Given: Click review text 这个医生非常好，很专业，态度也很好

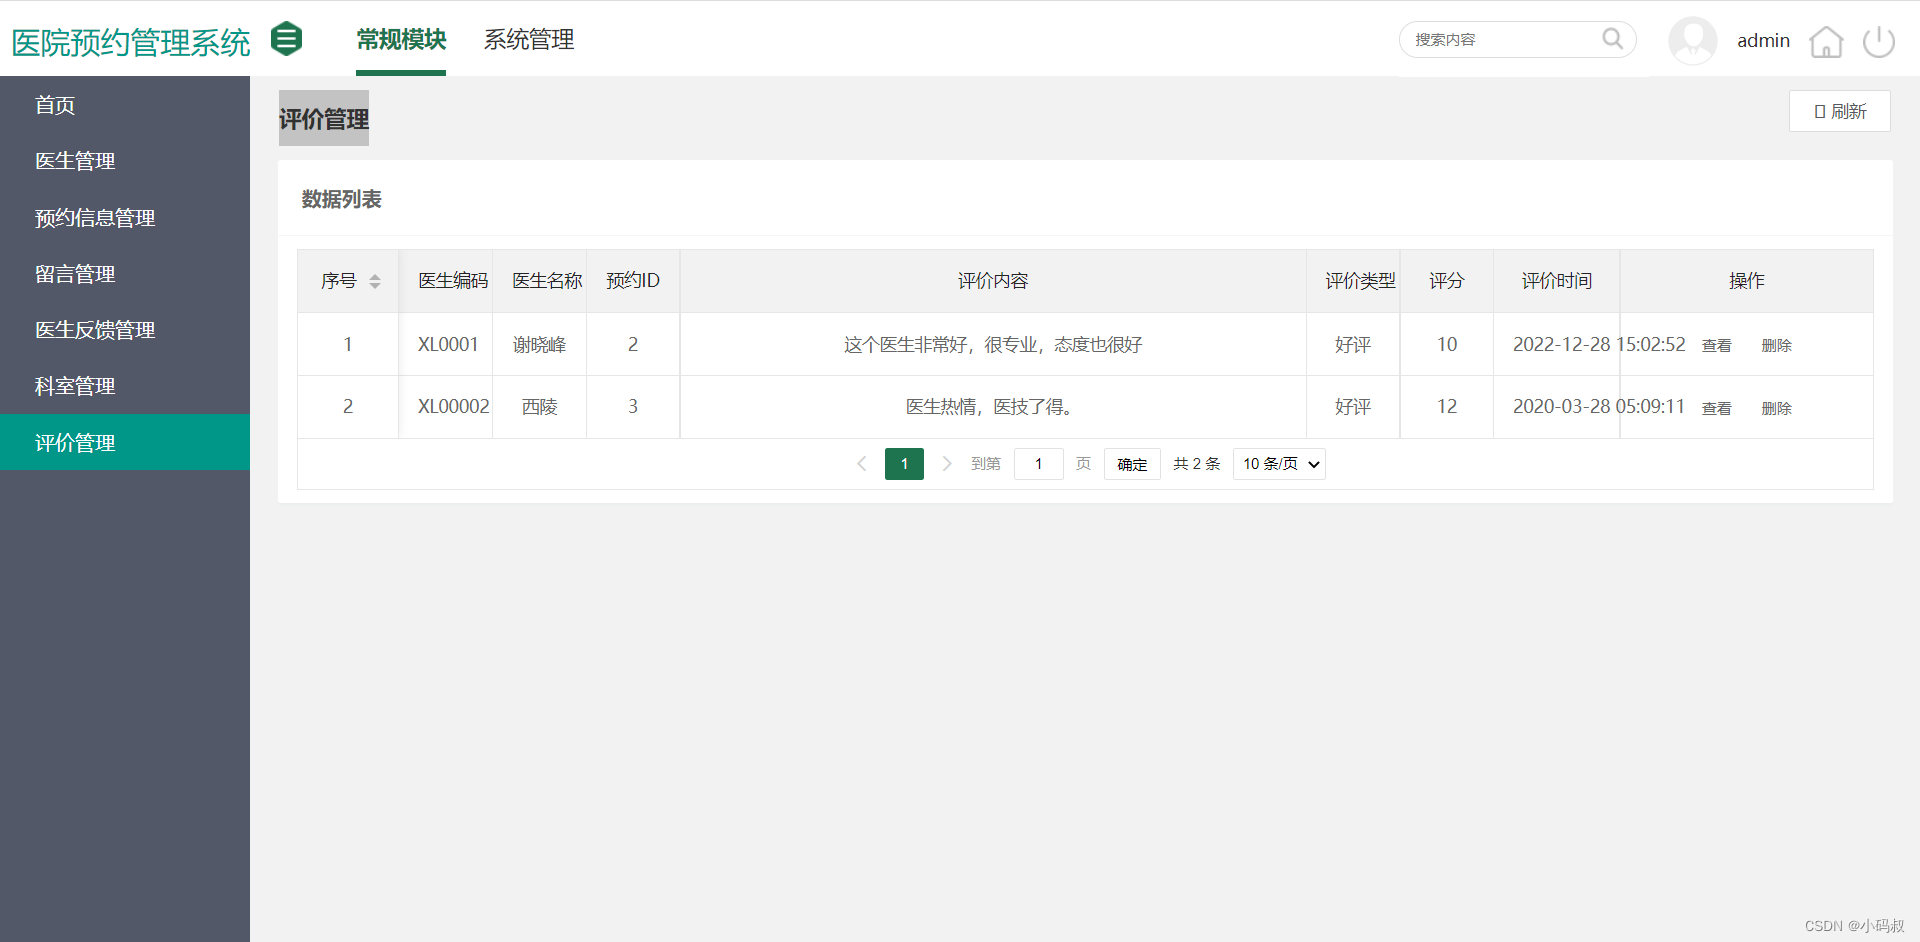Looking at the screenshot, I should [x=993, y=344].
